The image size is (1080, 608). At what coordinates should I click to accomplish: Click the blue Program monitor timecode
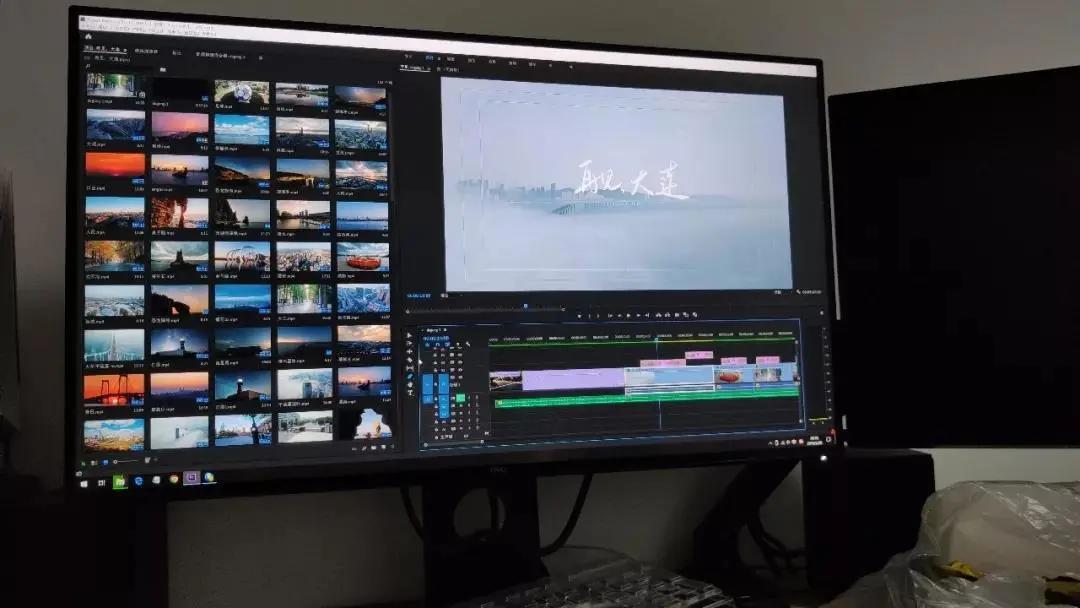coord(418,296)
